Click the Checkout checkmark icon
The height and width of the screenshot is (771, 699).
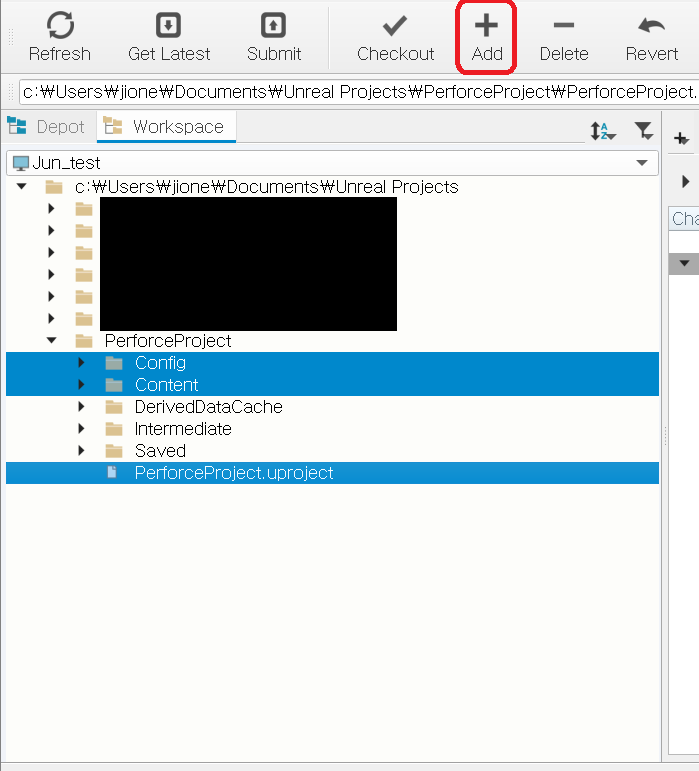coord(395,26)
